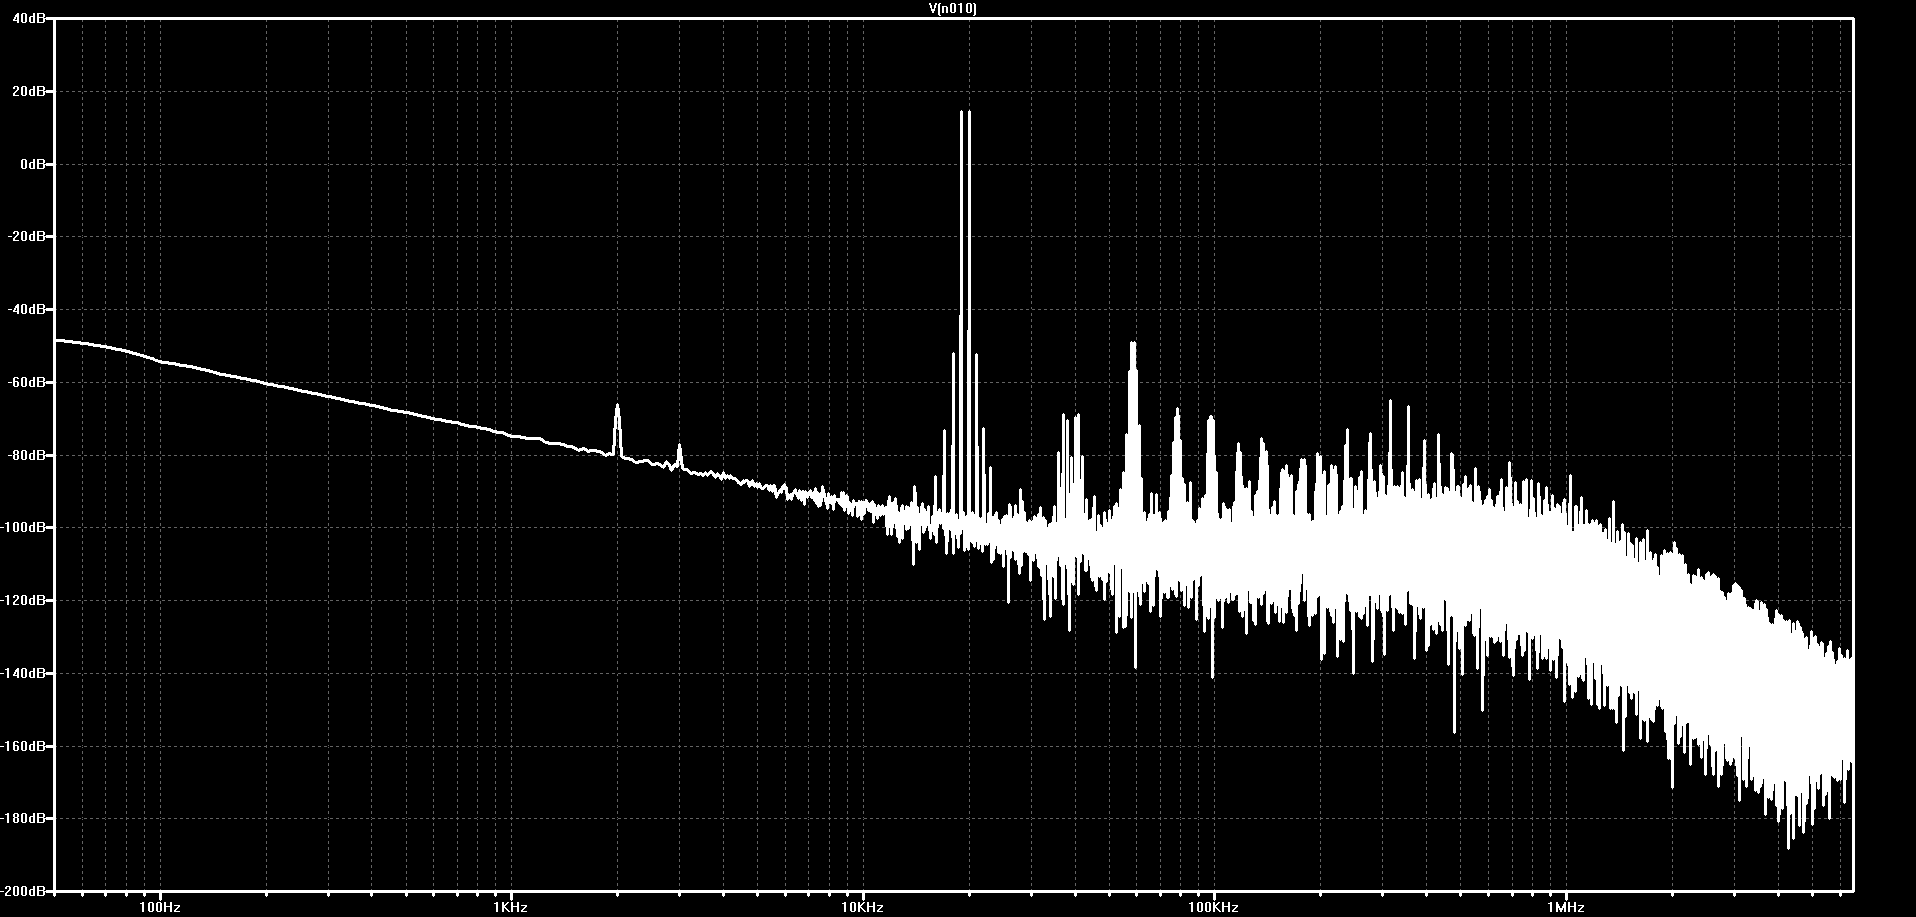
Task: Click the -180dB axis label
Action: pyautogui.click(x=25, y=819)
